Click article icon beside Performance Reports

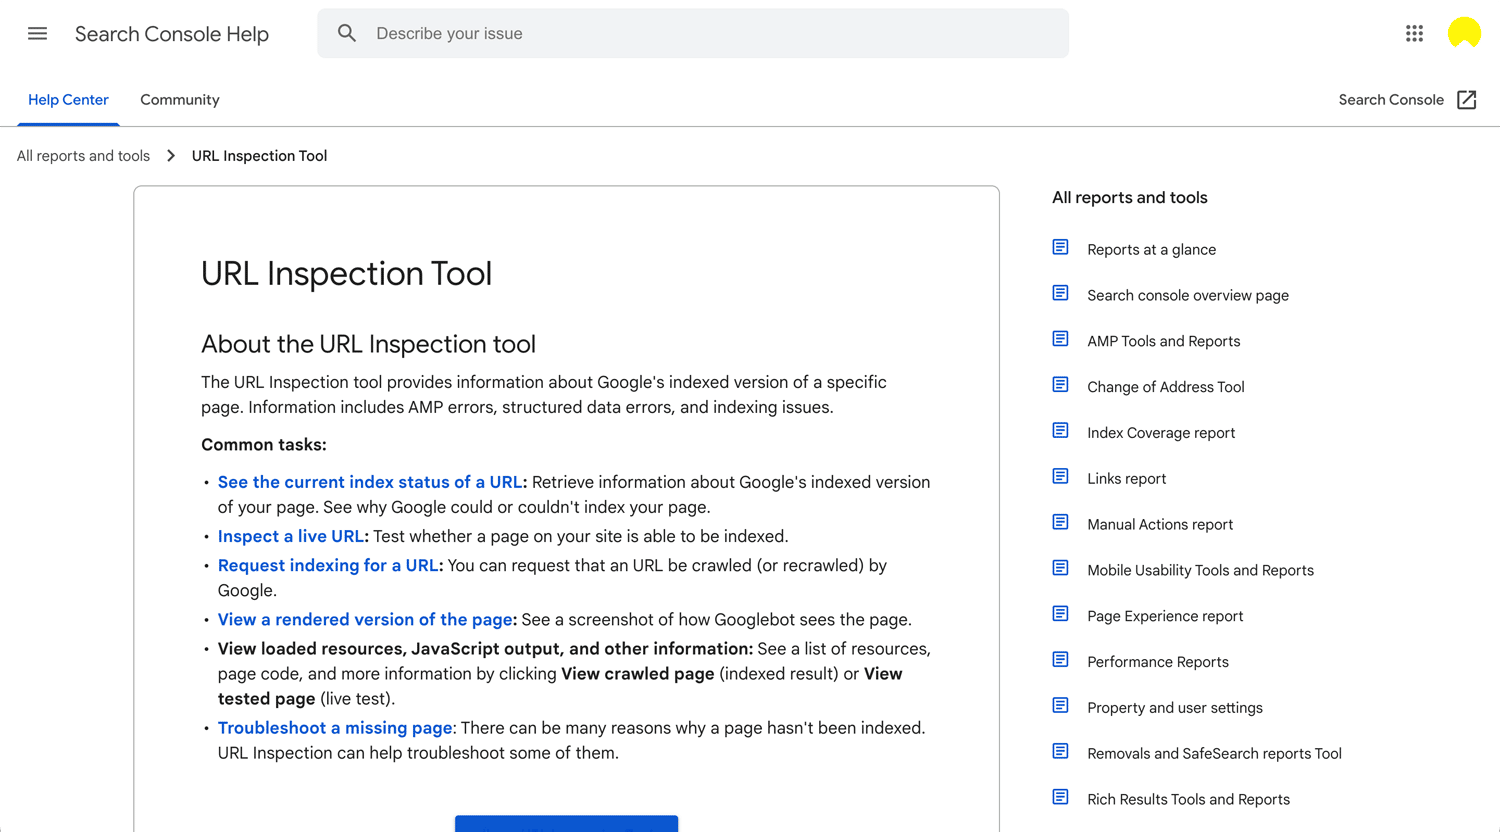tap(1060, 660)
